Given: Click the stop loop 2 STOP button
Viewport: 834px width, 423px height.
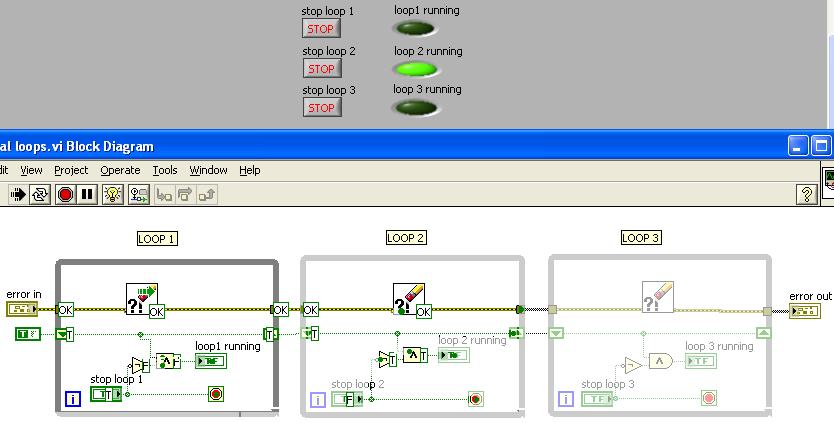Looking at the screenshot, I should pyautogui.click(x=322, y=69).
